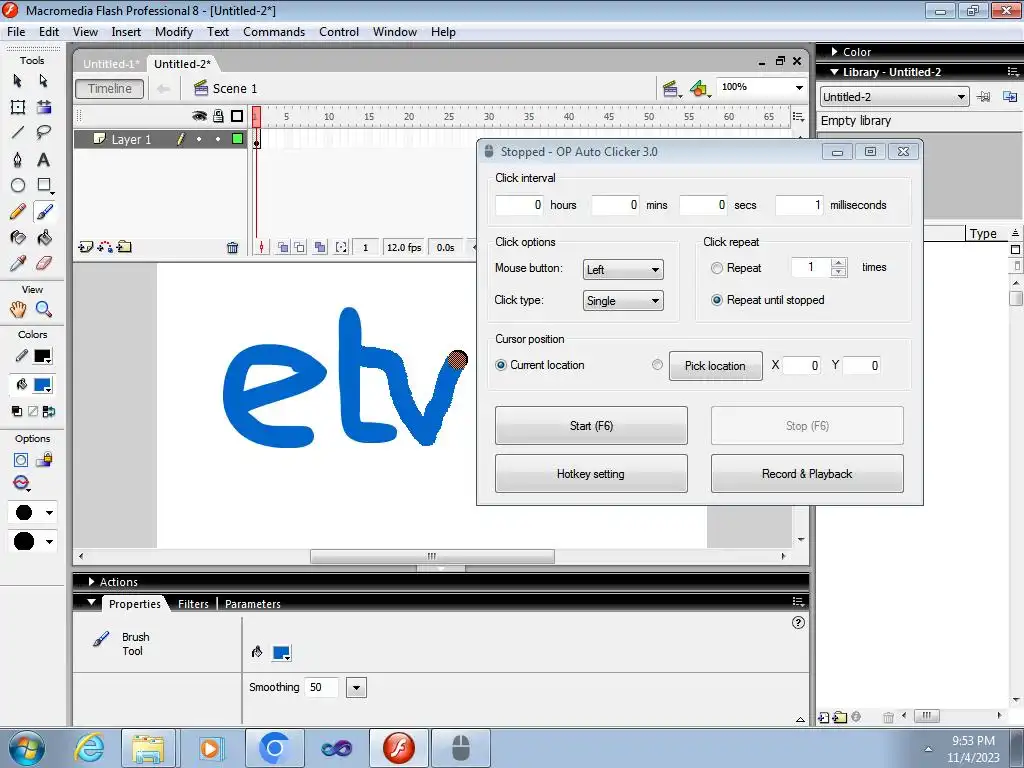
Task: Select the Selection arrow tool
Action: [18, 80]
